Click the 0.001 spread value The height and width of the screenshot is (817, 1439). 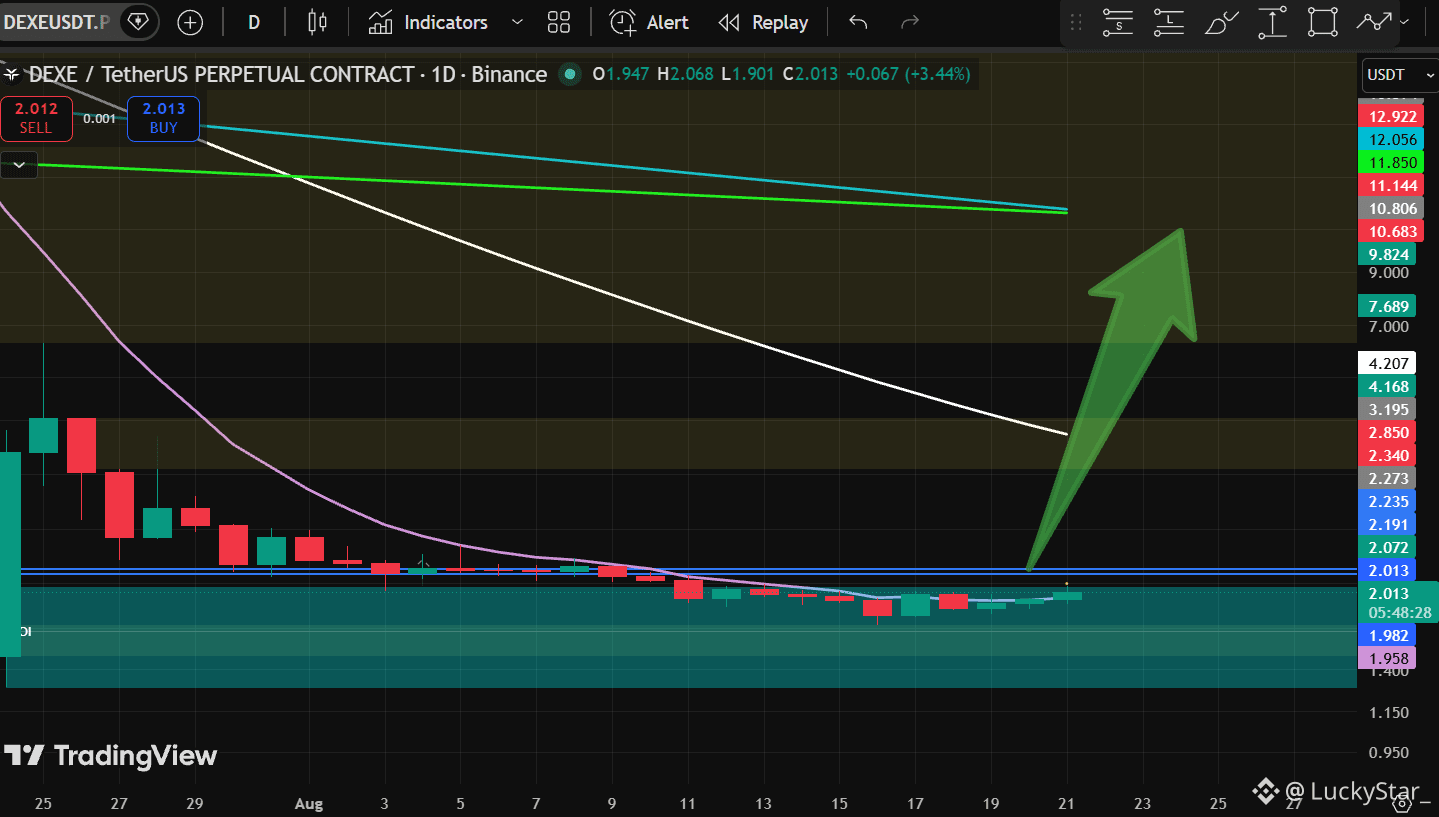click(99, 118)
